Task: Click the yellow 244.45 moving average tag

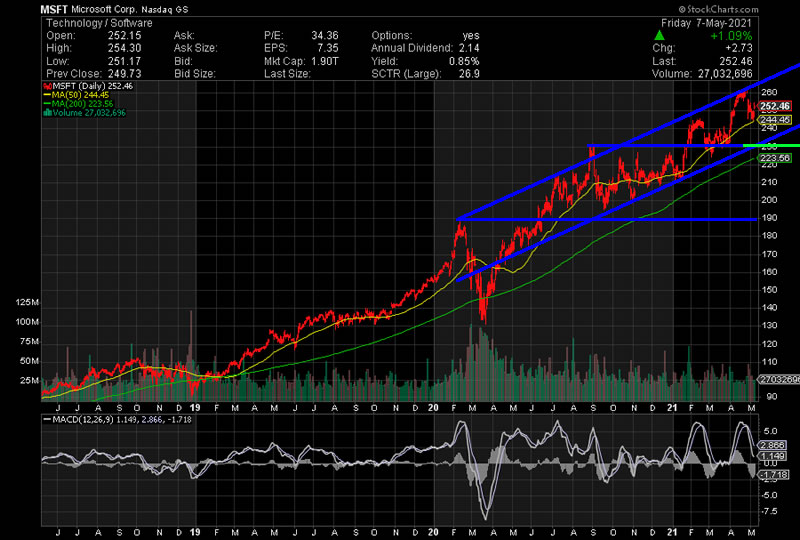Action: tap(775, 120)
